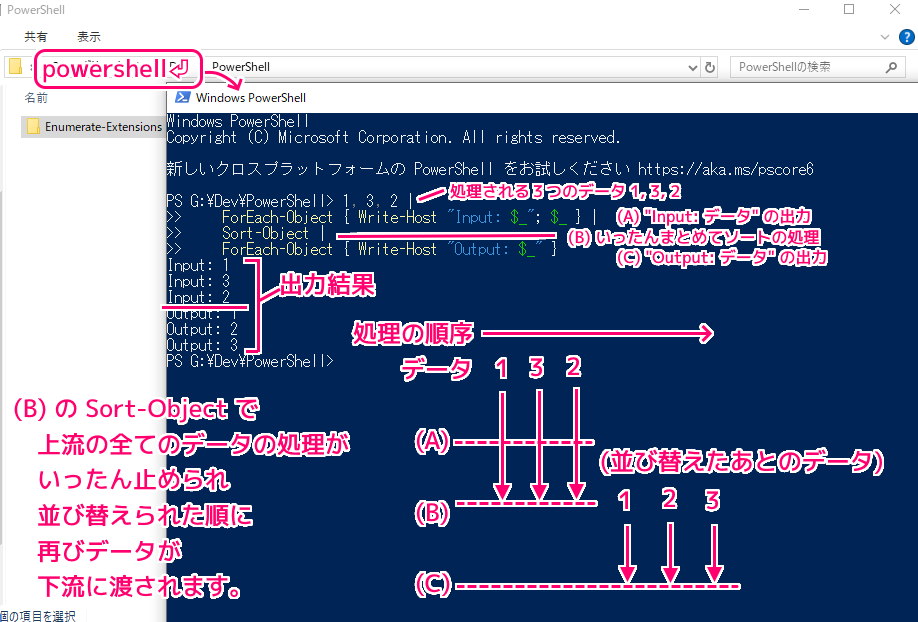The height and width of the screenshot is (622, 918).
Task: Click the Windows PowerShell window icon
Action: [183, 98]
